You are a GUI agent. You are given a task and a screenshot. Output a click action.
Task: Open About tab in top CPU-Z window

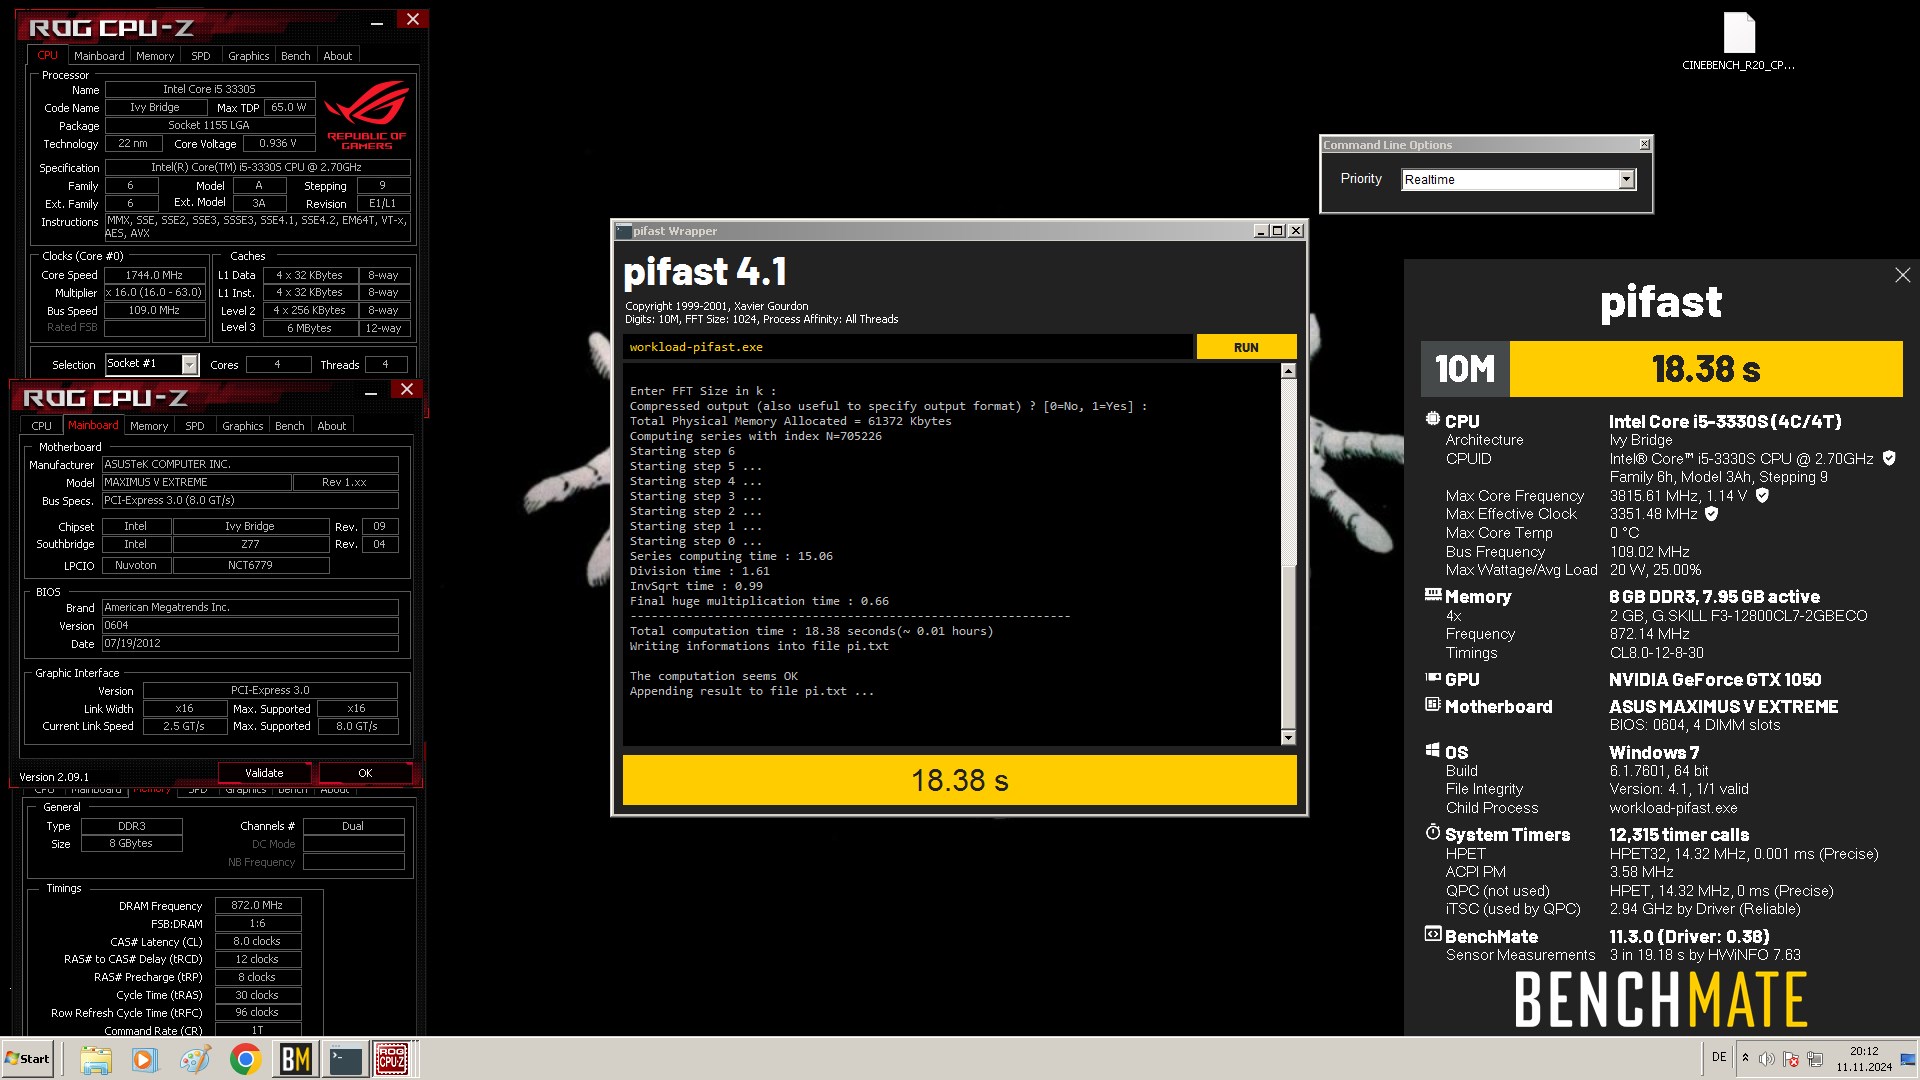337,56
